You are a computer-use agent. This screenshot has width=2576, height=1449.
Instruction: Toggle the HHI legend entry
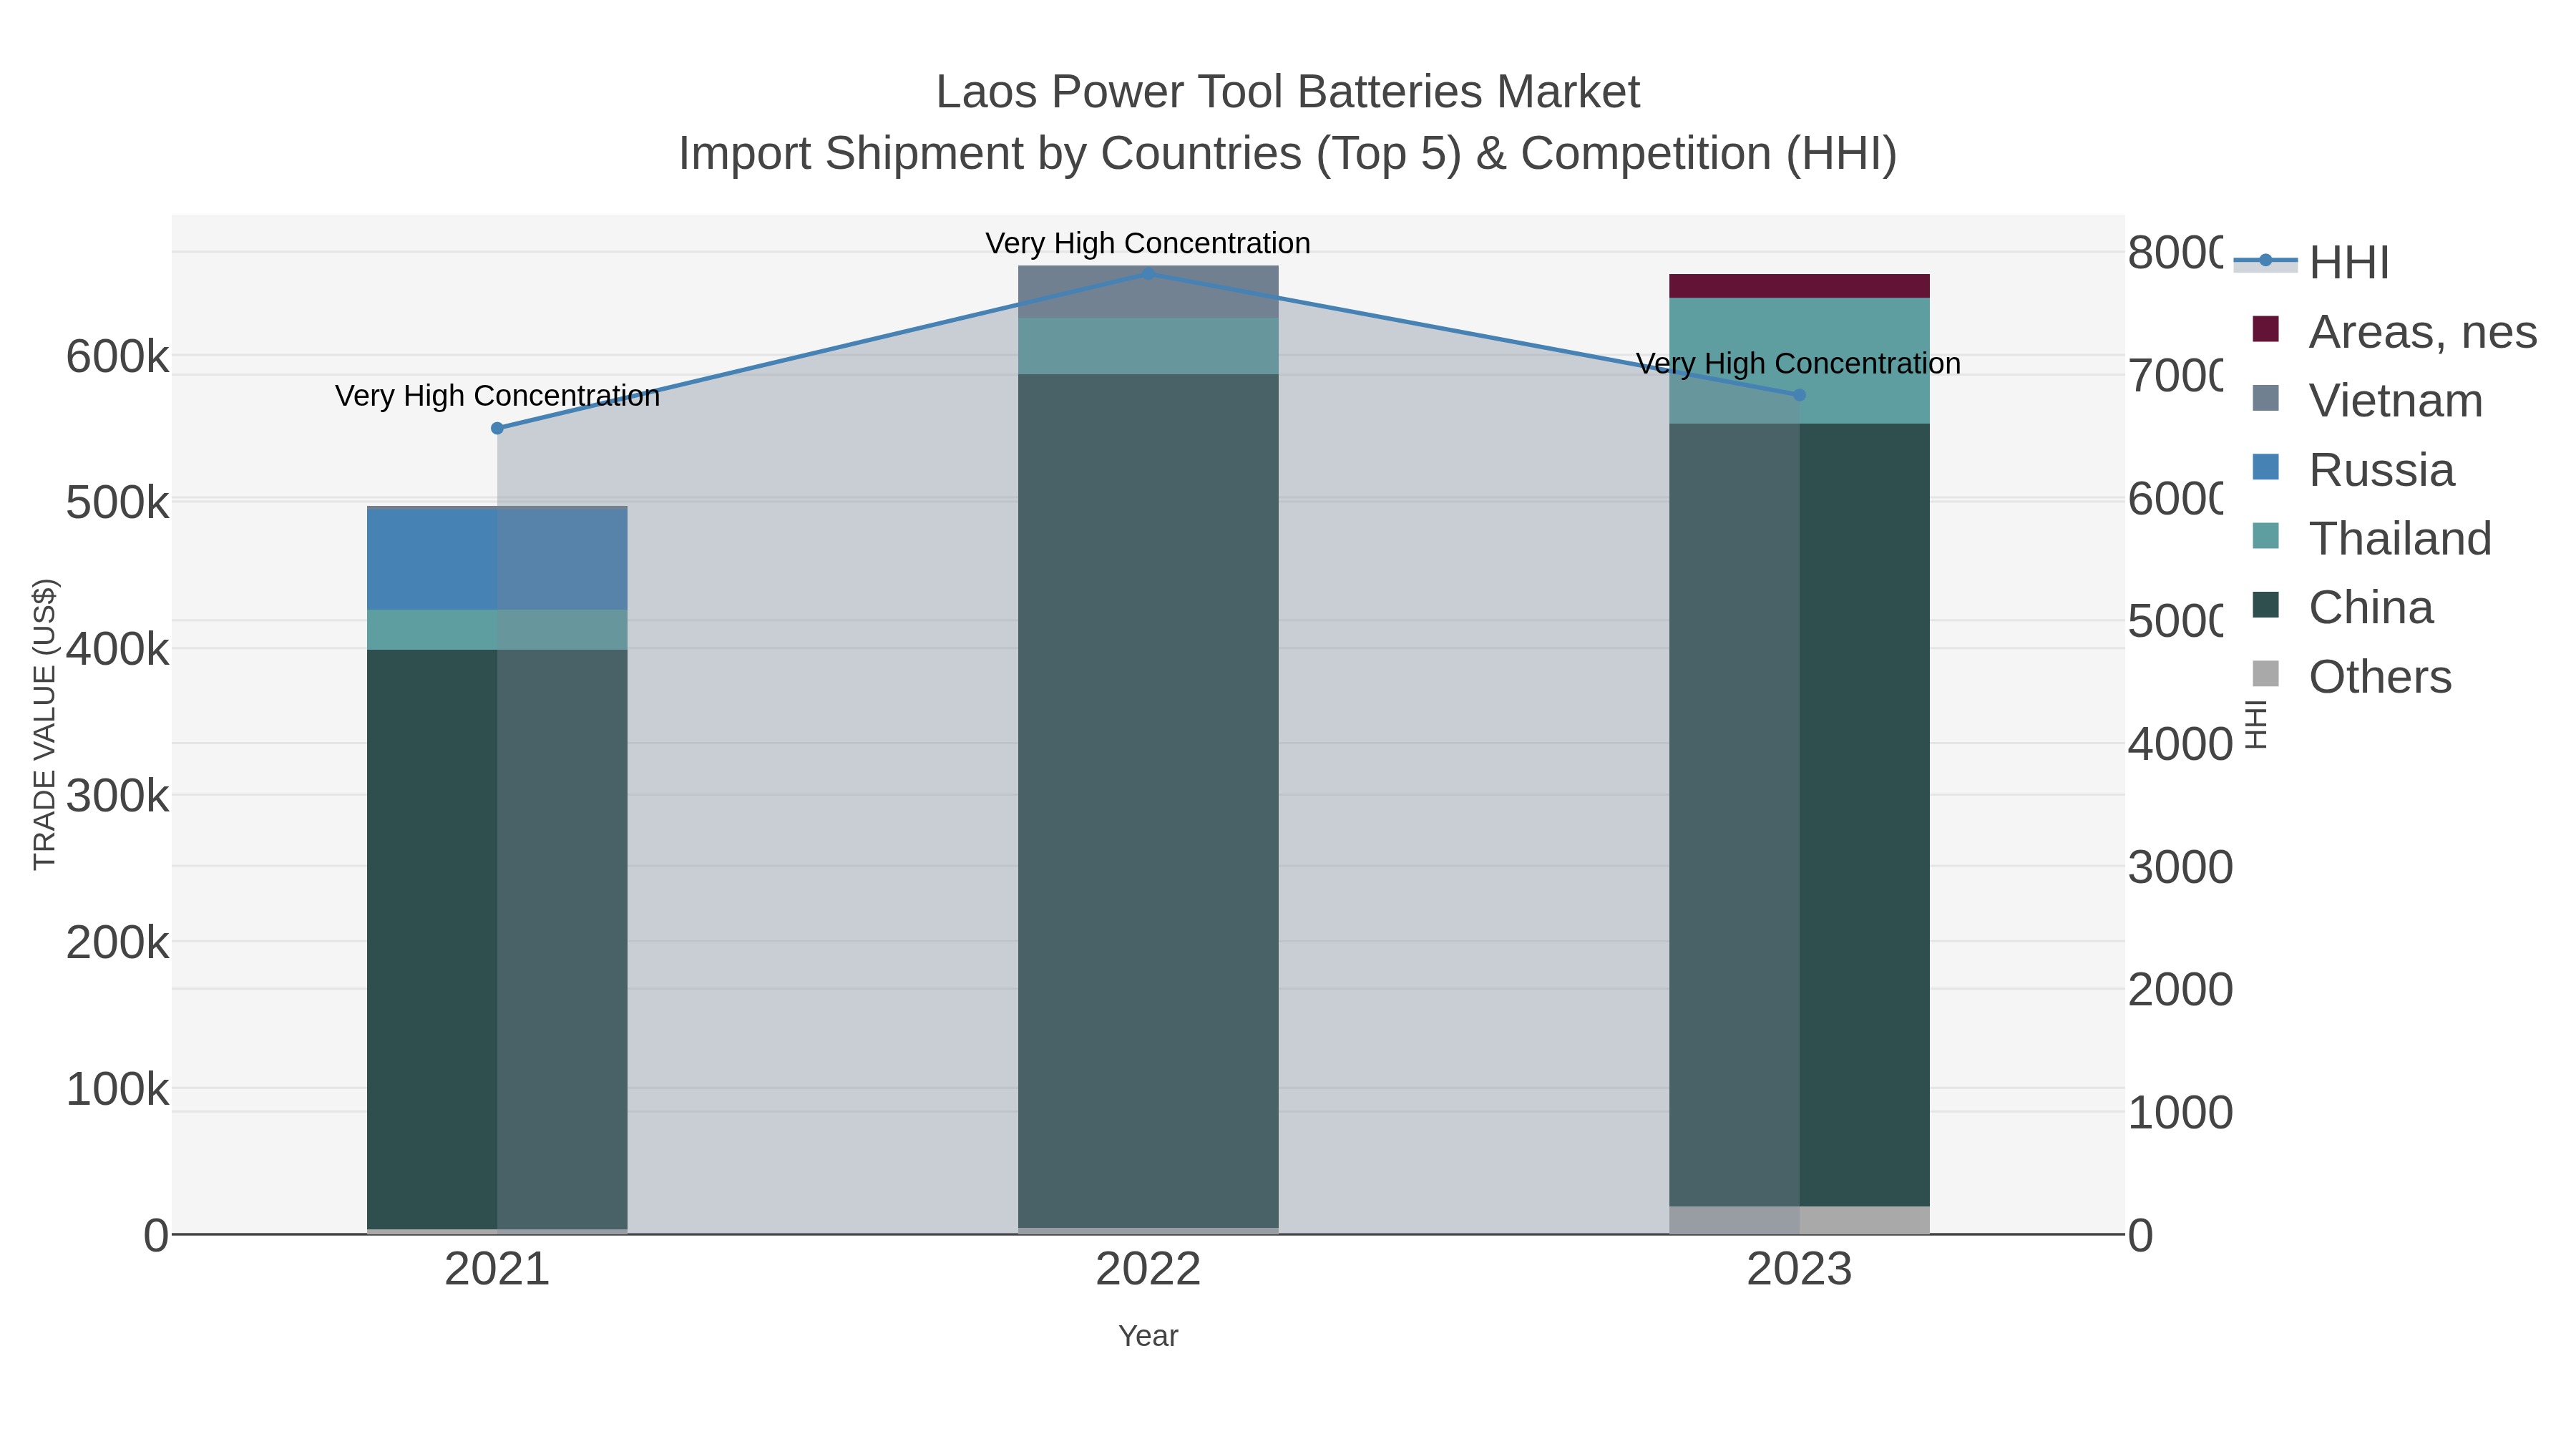(2311, 262)
